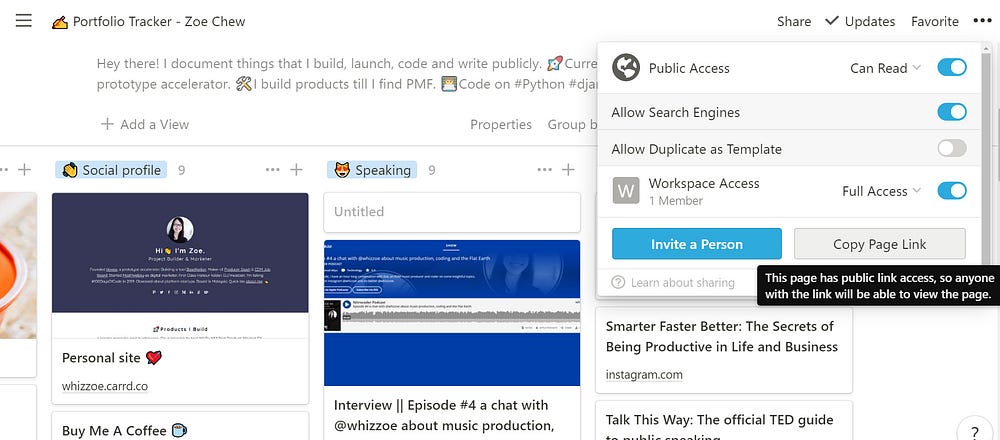Click the Portfolio Tracker page emoji icon
This screenshot has height=440, width=1000.
pos(60,22)
